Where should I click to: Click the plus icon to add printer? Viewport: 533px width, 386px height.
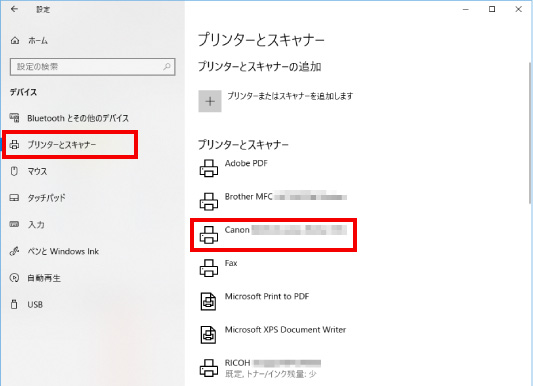pyautogui.click(x=210, y=101)
